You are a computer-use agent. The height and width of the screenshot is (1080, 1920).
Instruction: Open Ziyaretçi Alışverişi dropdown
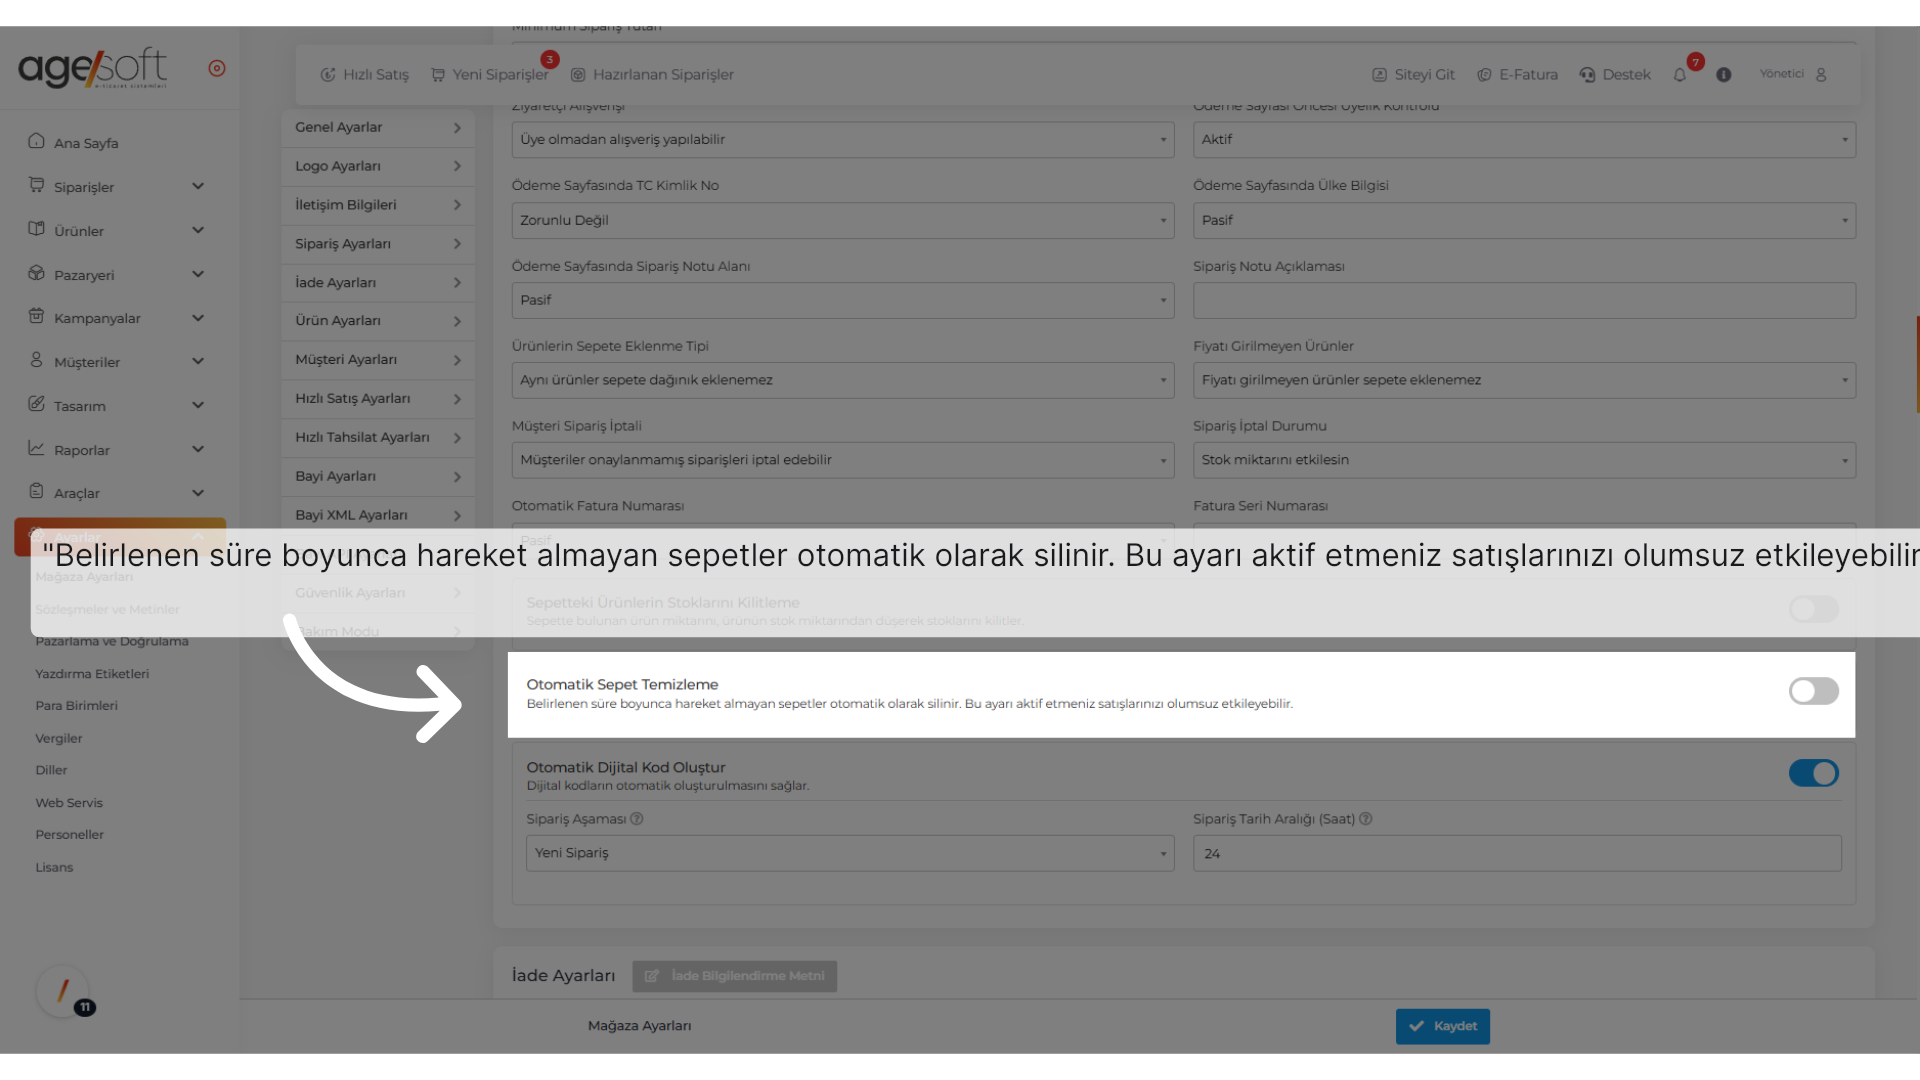point(843,140)
